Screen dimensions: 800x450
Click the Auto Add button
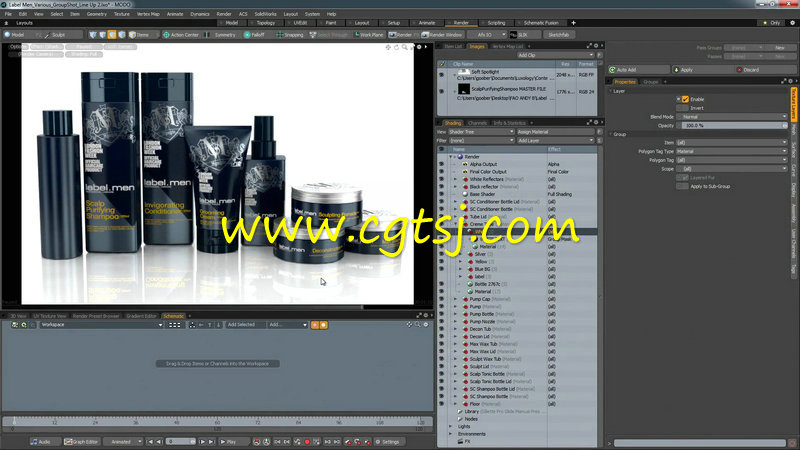click(x=638, y=70)
